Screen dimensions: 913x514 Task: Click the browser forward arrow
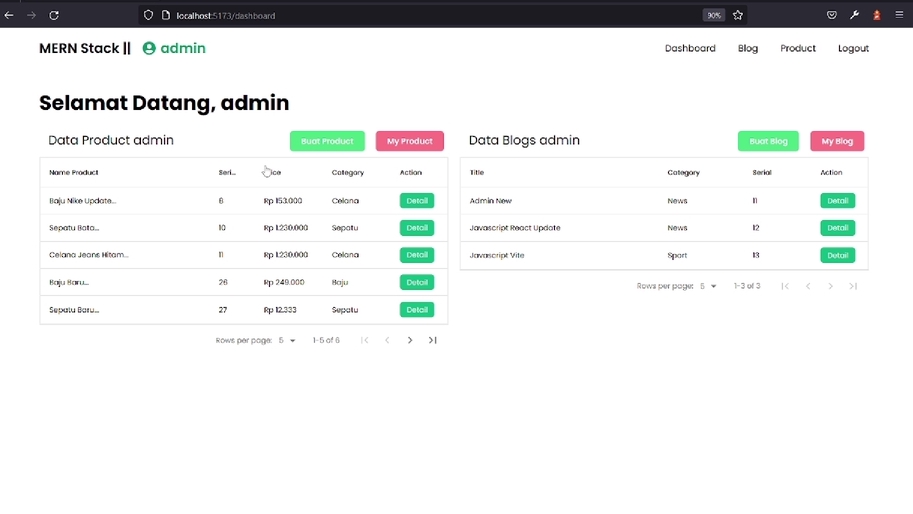[31, 16]
